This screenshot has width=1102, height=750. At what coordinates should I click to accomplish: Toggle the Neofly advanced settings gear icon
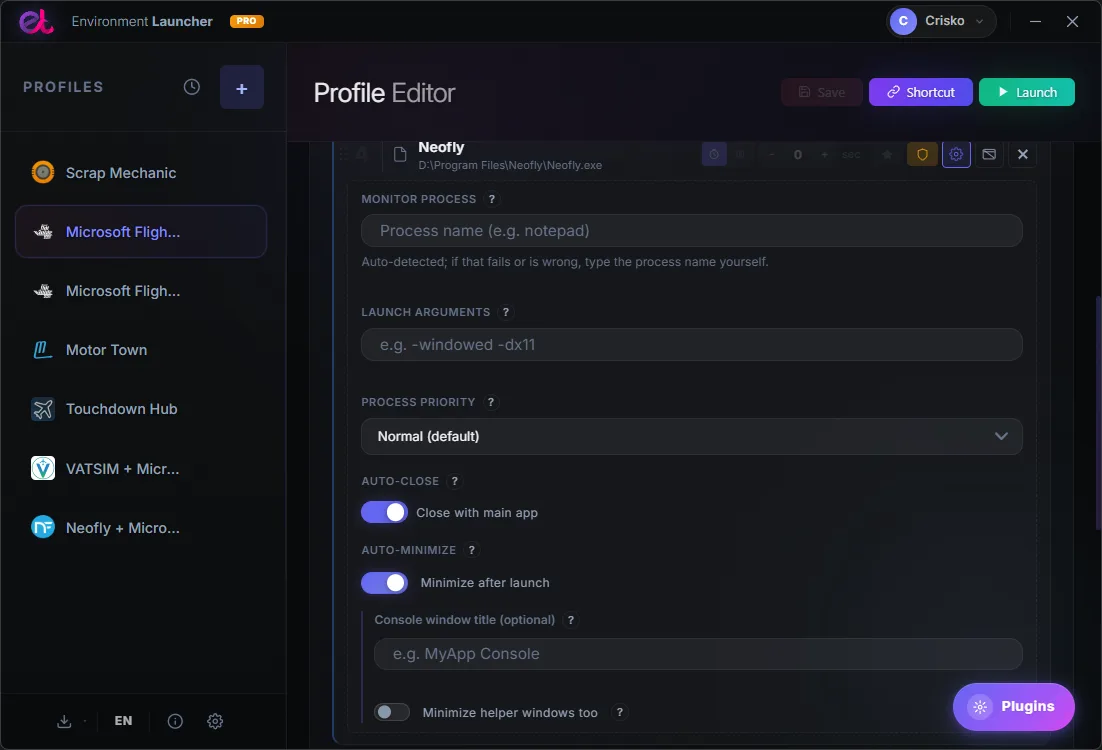point(956,154)
